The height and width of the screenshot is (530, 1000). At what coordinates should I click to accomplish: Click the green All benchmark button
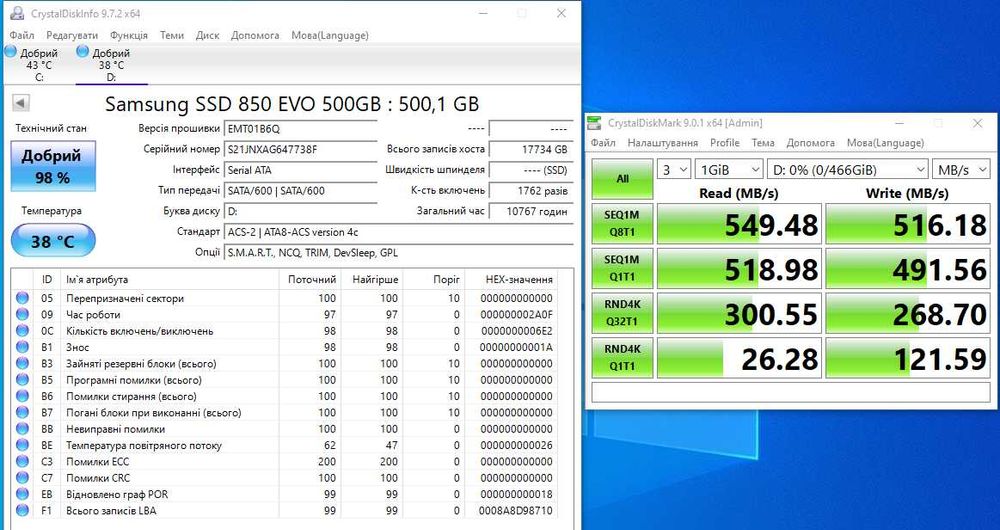(622, 179)
